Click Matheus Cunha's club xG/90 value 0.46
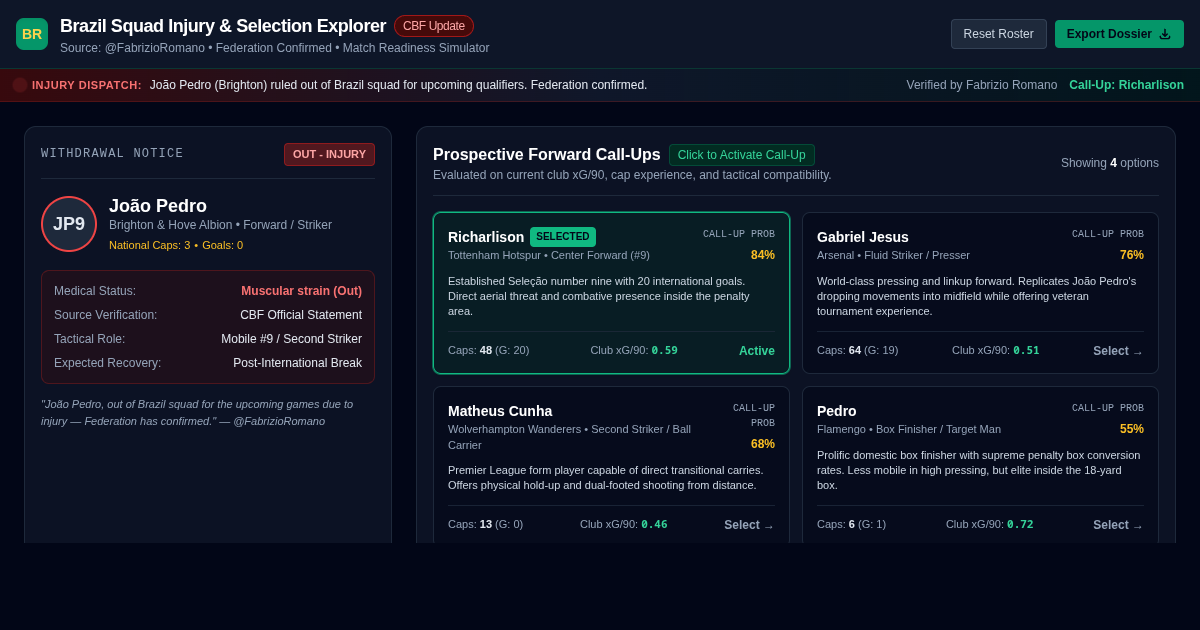Viewport: 1200px width, 630px height. (x=654, y=525)
